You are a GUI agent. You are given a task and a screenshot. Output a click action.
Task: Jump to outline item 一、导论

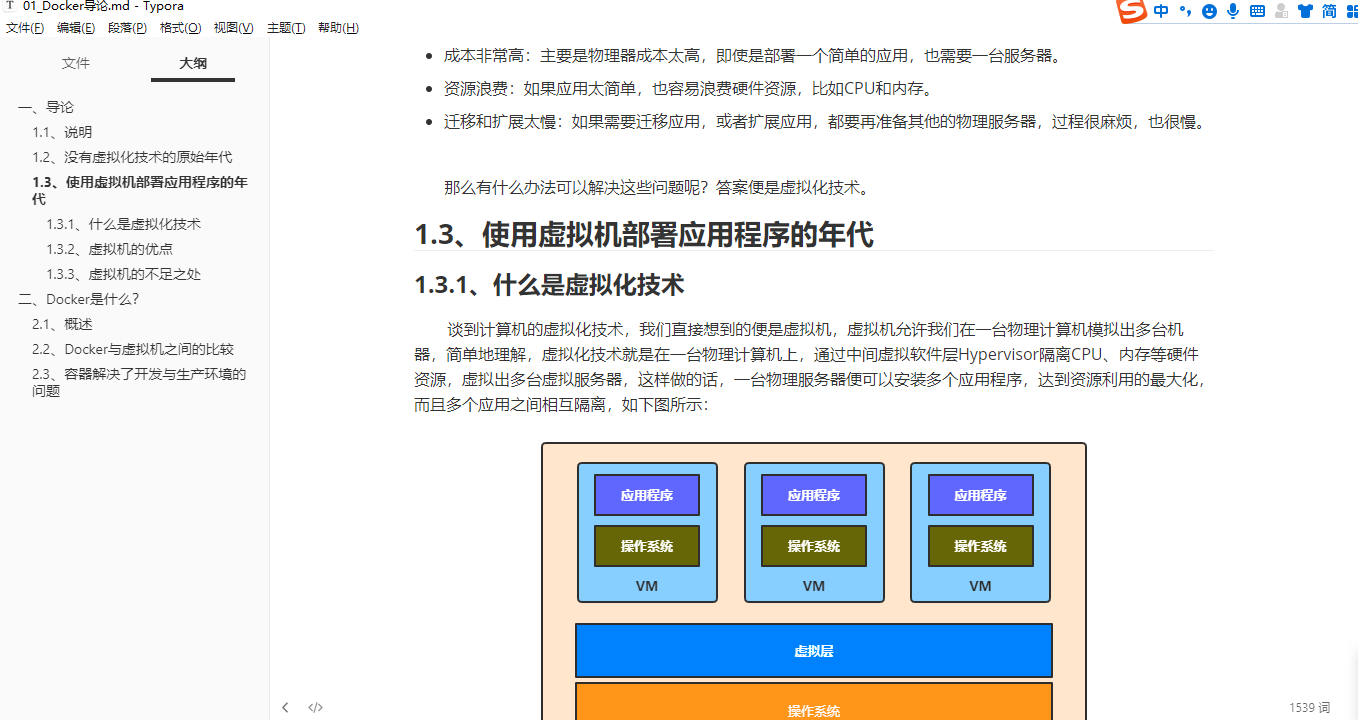(46, 107)
